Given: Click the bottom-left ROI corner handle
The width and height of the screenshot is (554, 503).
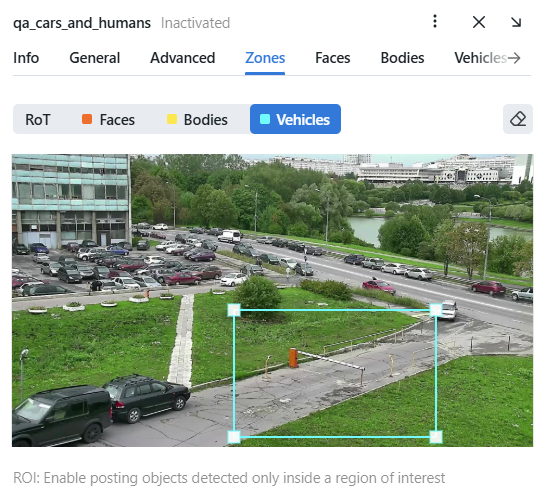Looking at the screenshot, I should pyautogui.click(x=234, y=437).
